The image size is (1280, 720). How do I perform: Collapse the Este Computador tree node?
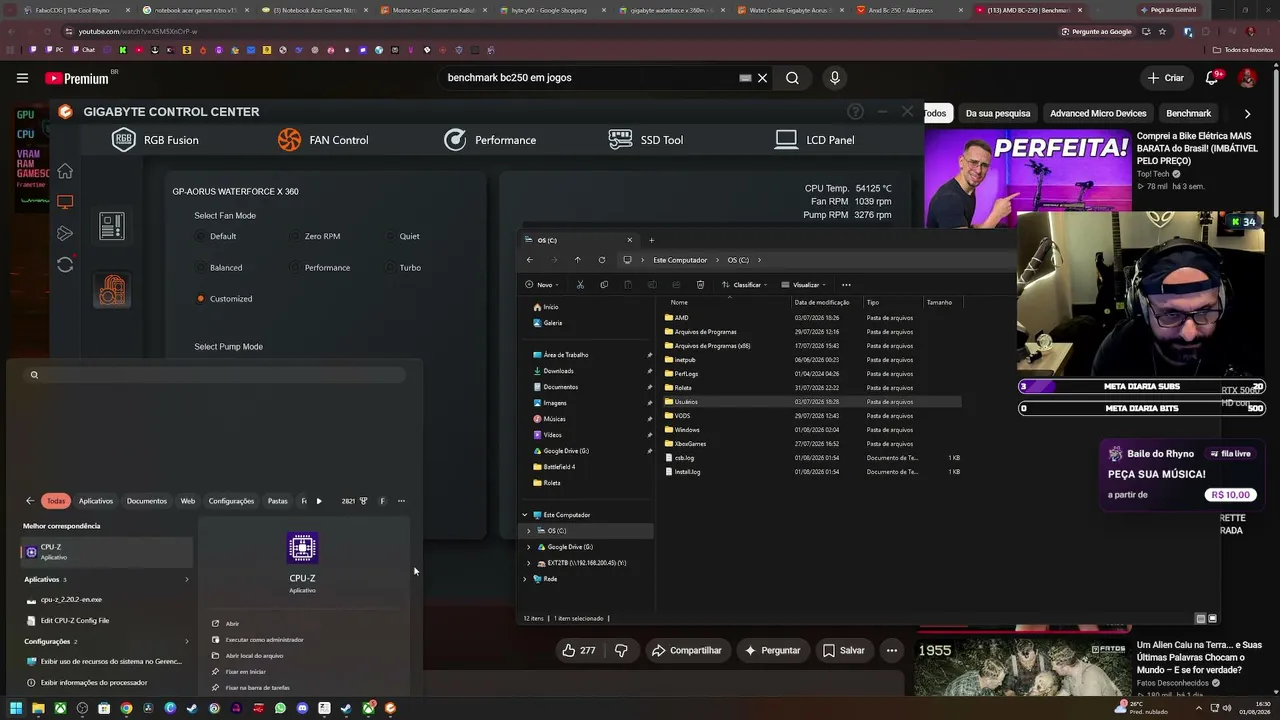point(524,515)
